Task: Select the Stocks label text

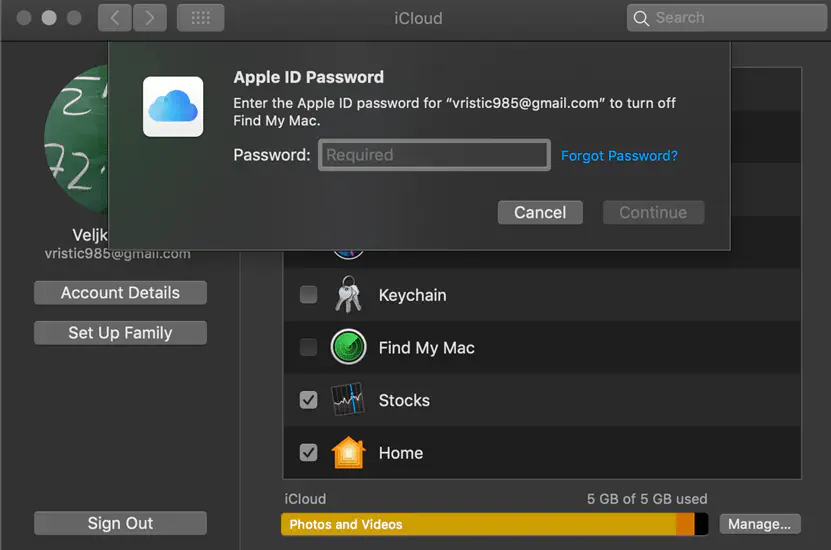Action: [404, 400]
